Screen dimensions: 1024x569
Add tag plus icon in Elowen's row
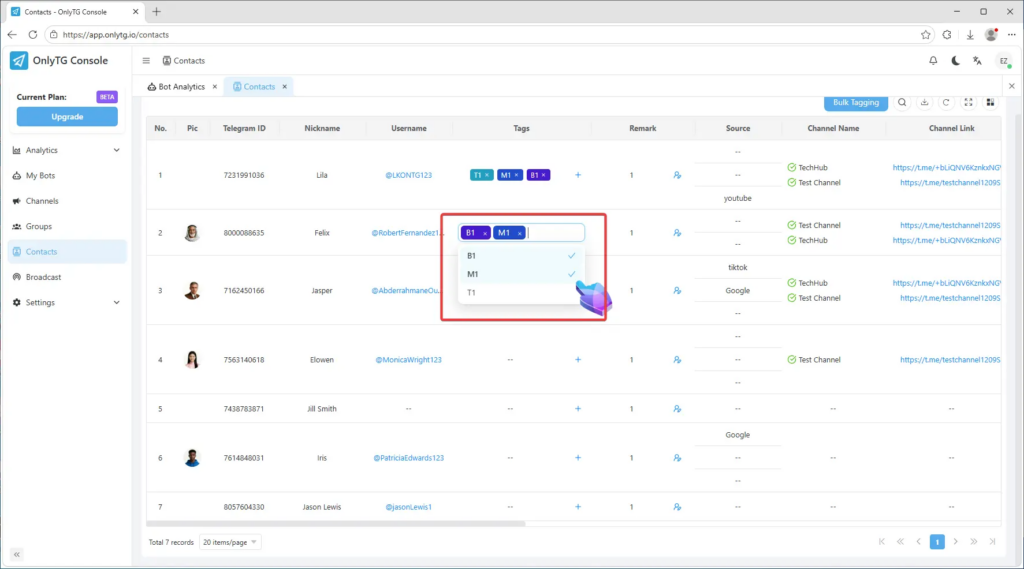578,359
